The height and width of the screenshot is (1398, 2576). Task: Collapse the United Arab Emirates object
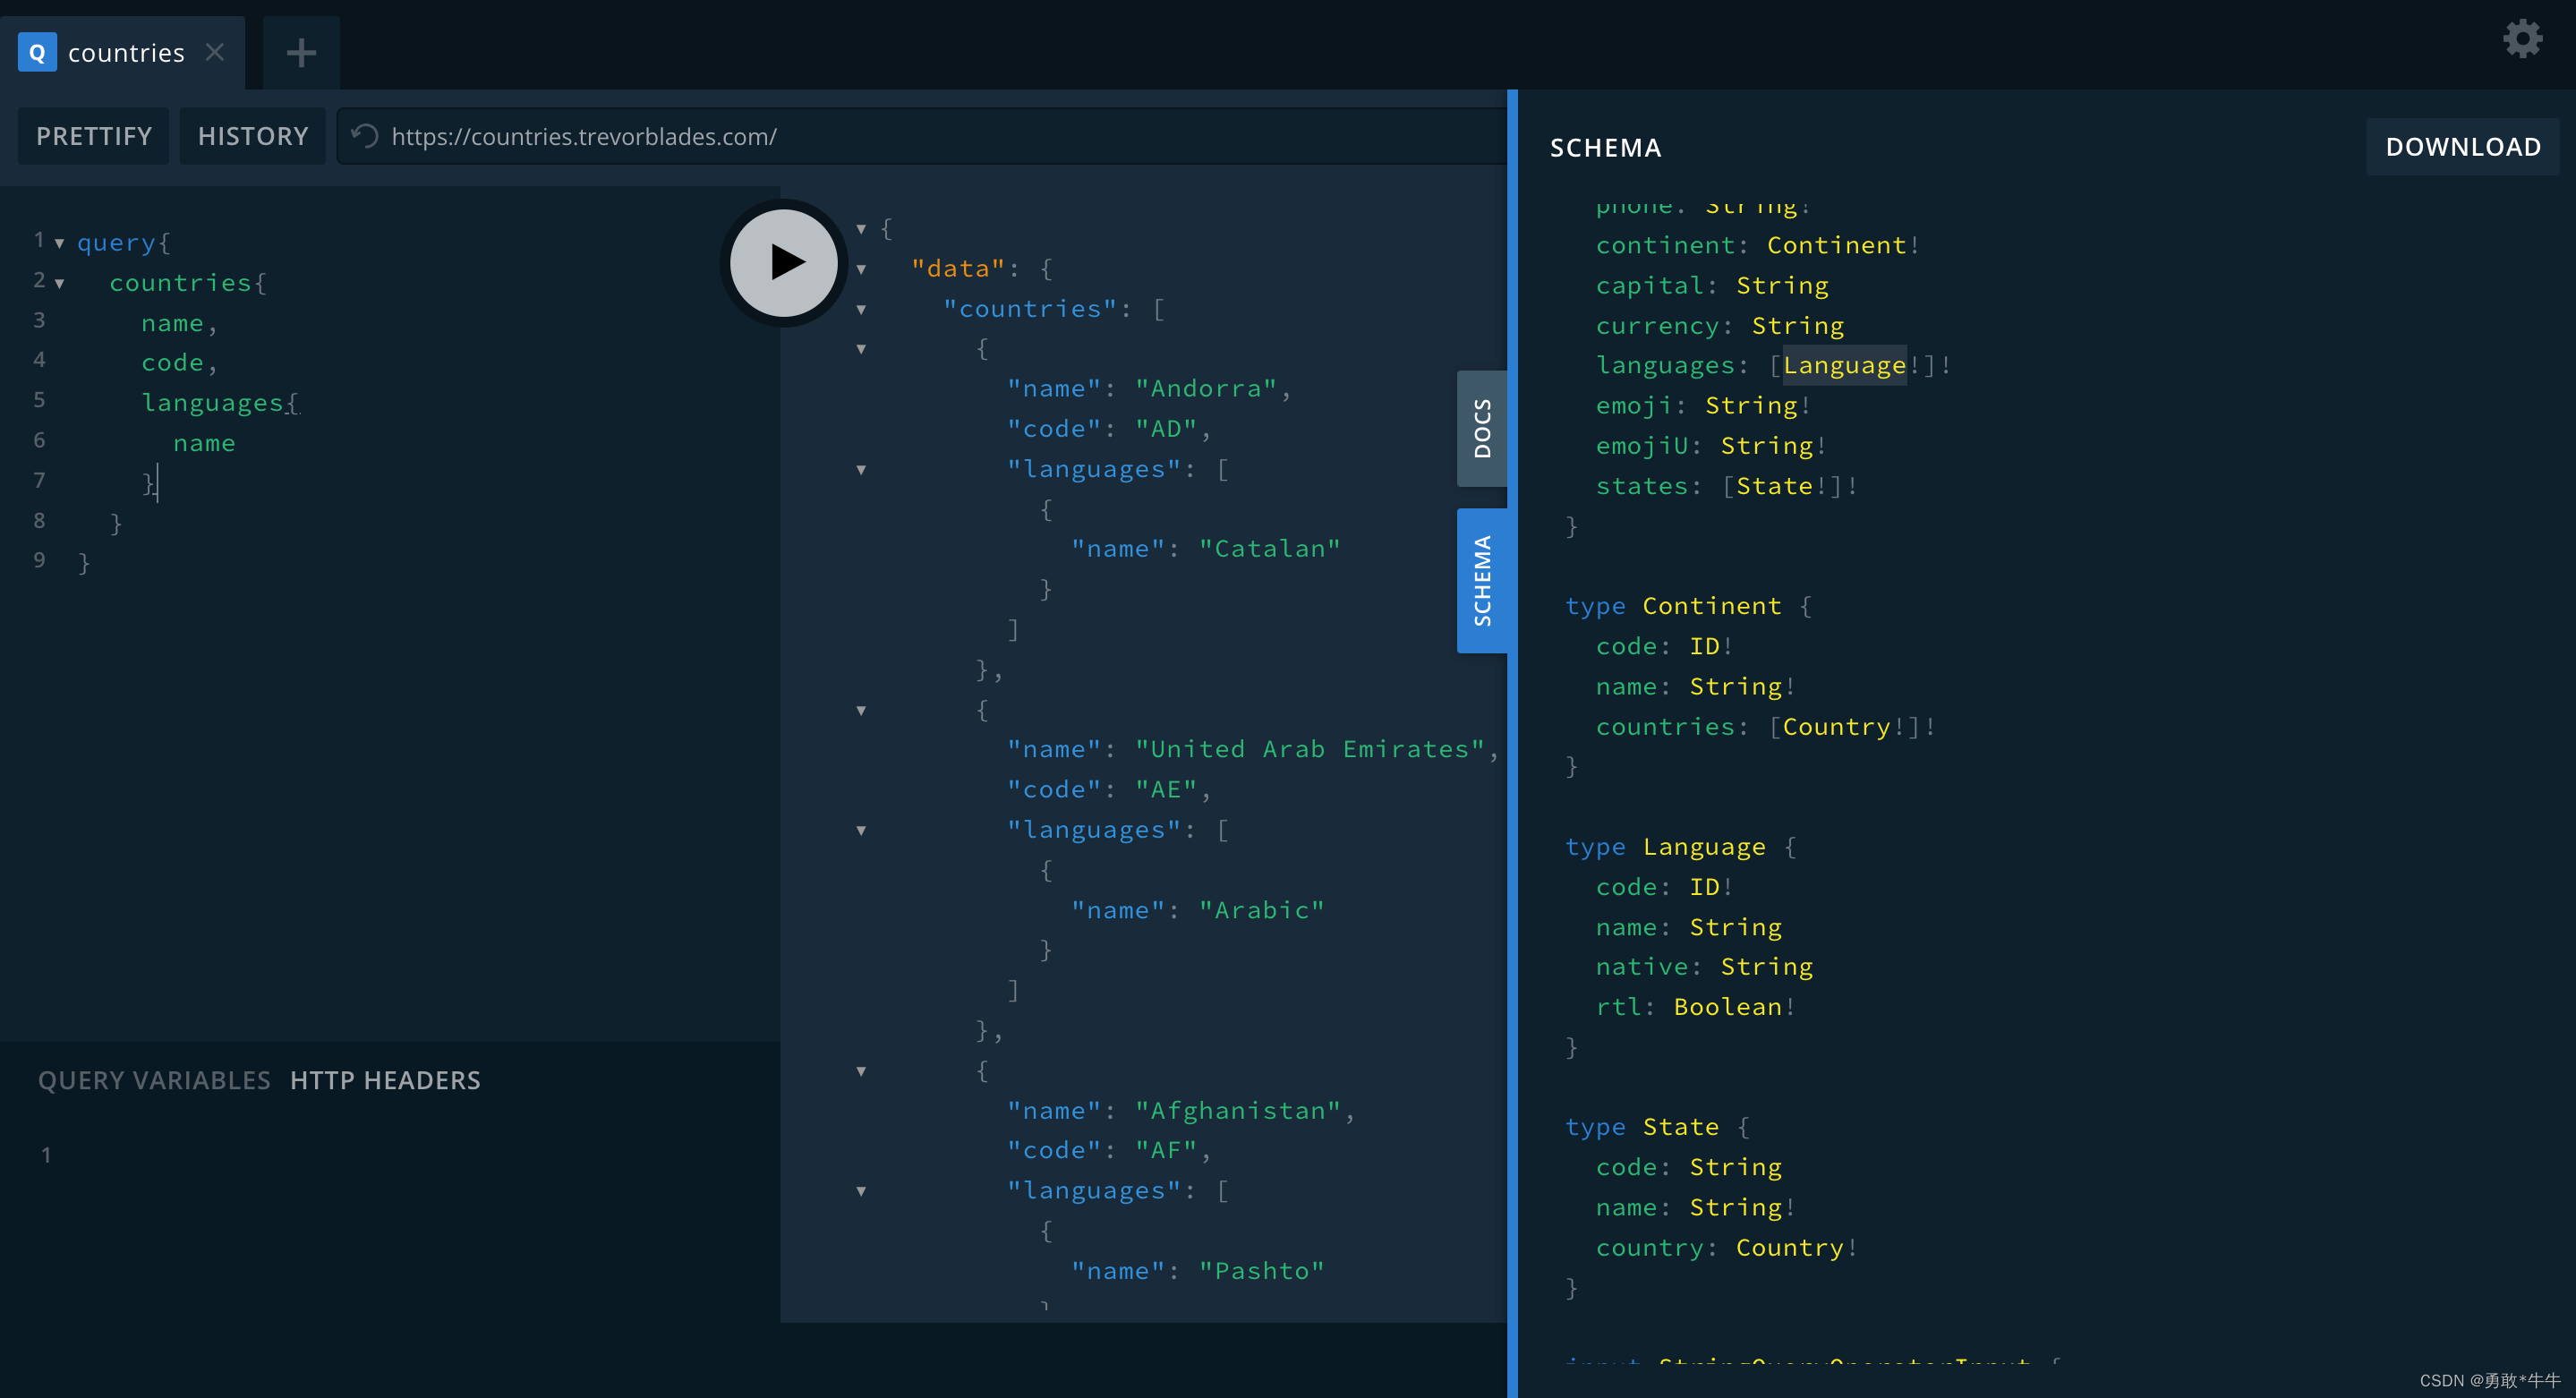coord(861,711)
